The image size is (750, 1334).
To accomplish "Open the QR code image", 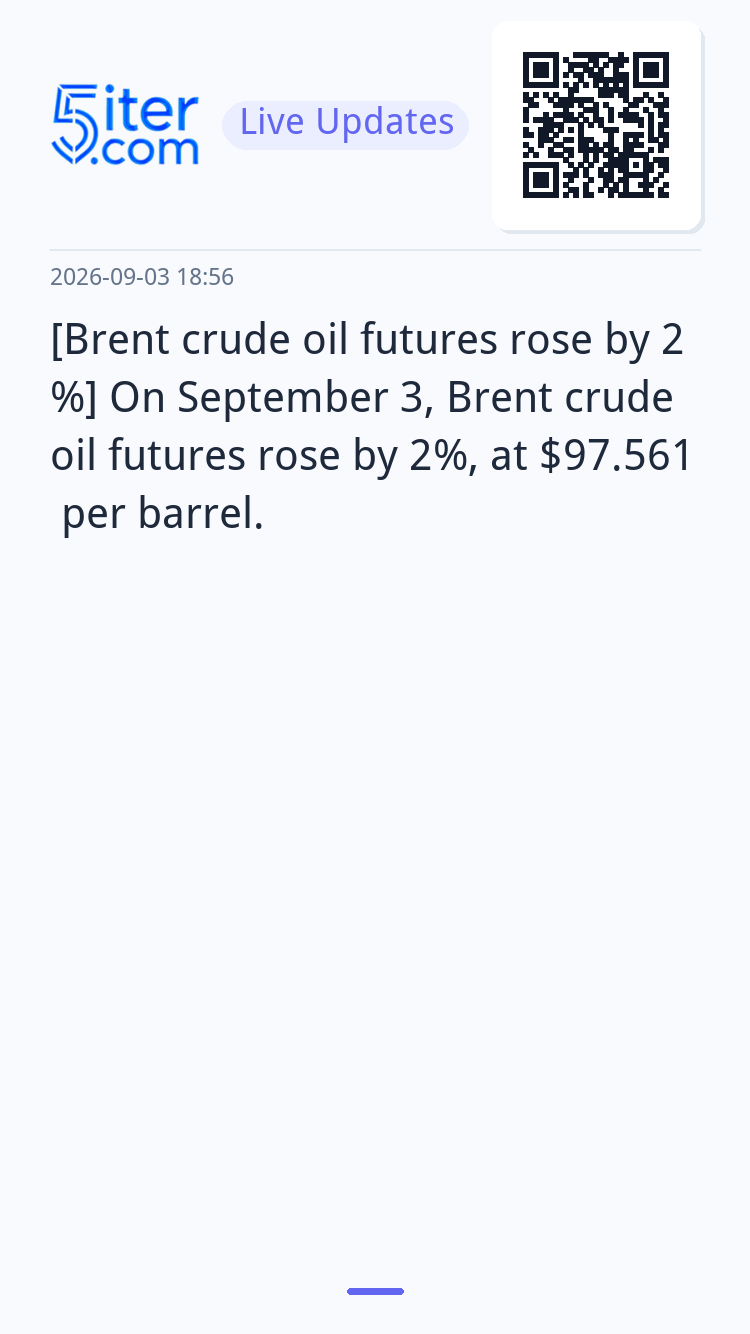I will [x=596, y=125].
